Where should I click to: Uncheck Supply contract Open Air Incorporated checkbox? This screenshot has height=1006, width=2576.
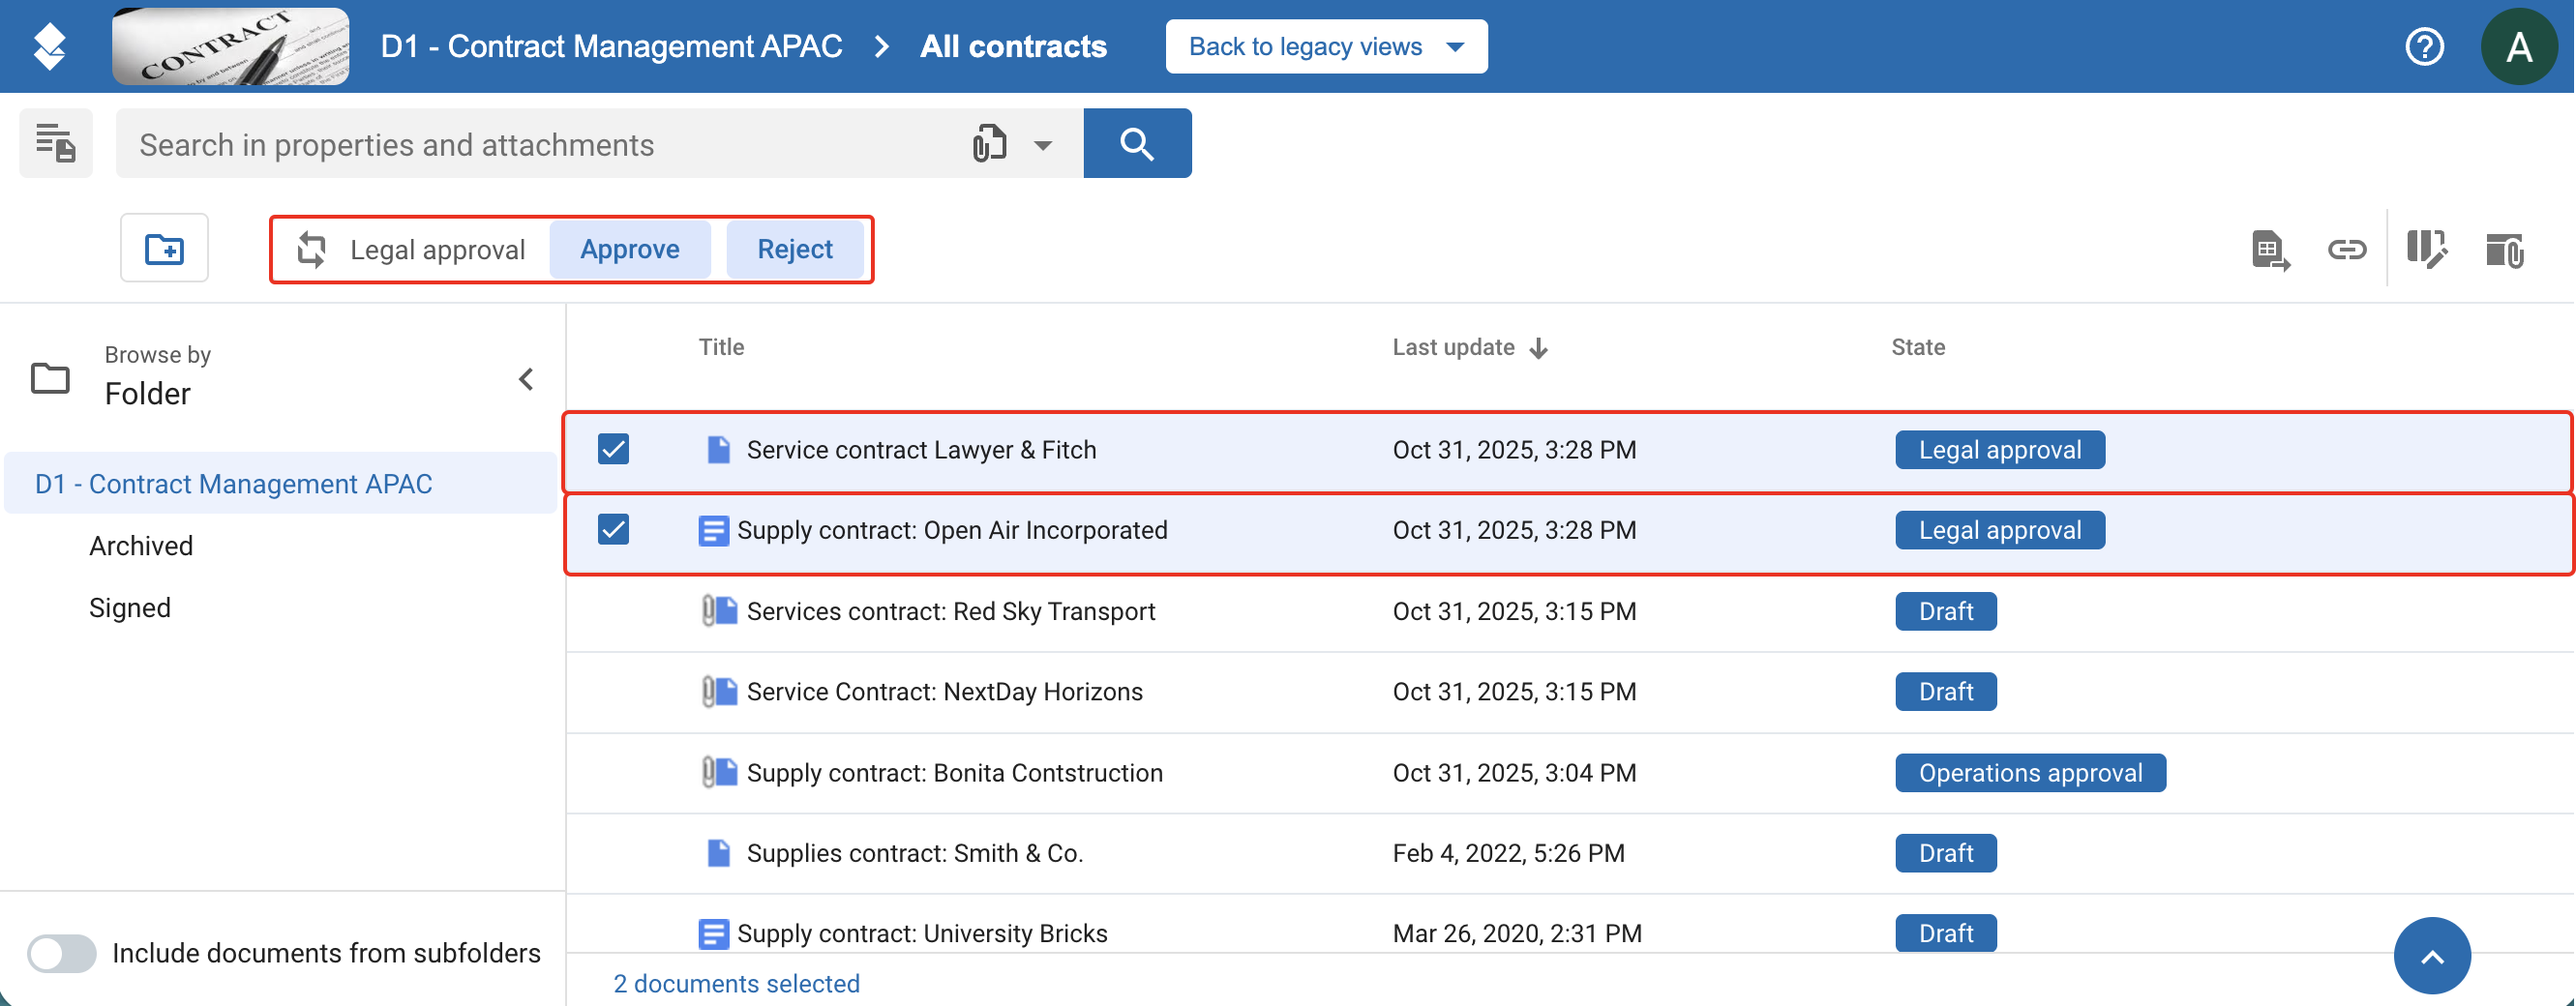pos(614,529)
